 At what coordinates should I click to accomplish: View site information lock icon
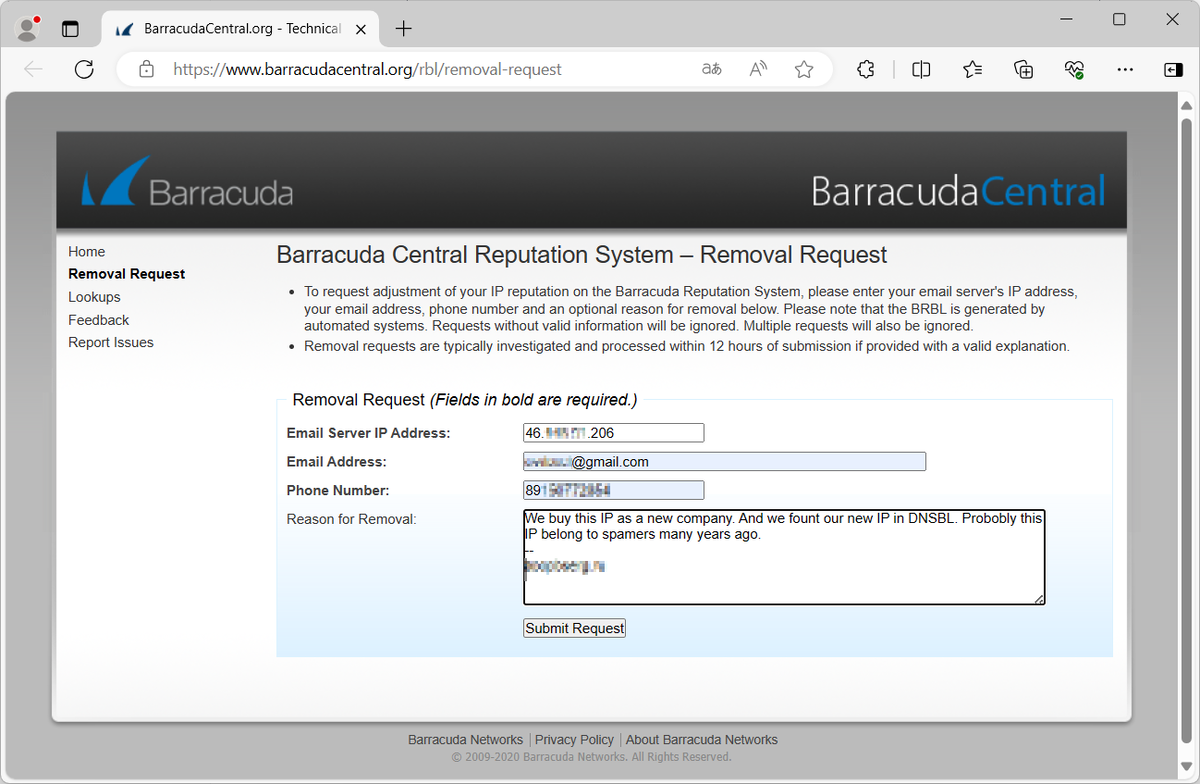(x=146, y=70)
